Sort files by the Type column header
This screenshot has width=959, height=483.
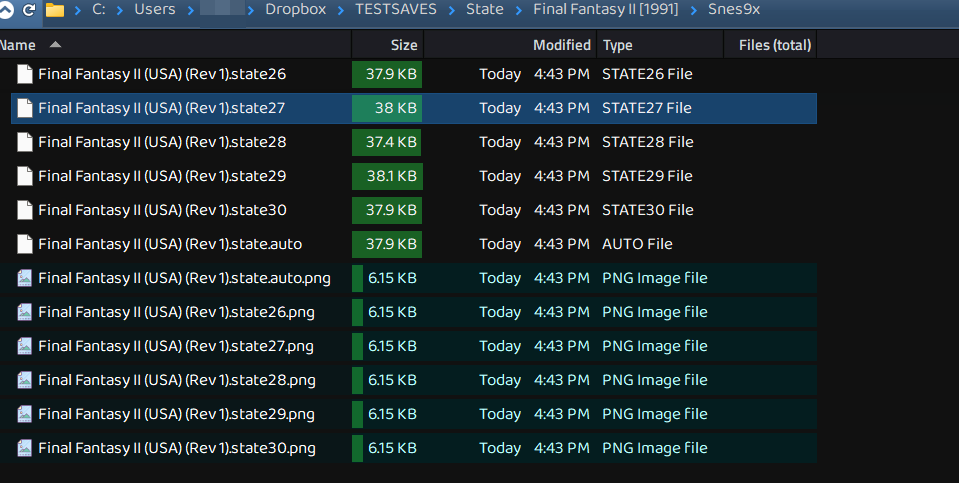click(x=618, y=45)
